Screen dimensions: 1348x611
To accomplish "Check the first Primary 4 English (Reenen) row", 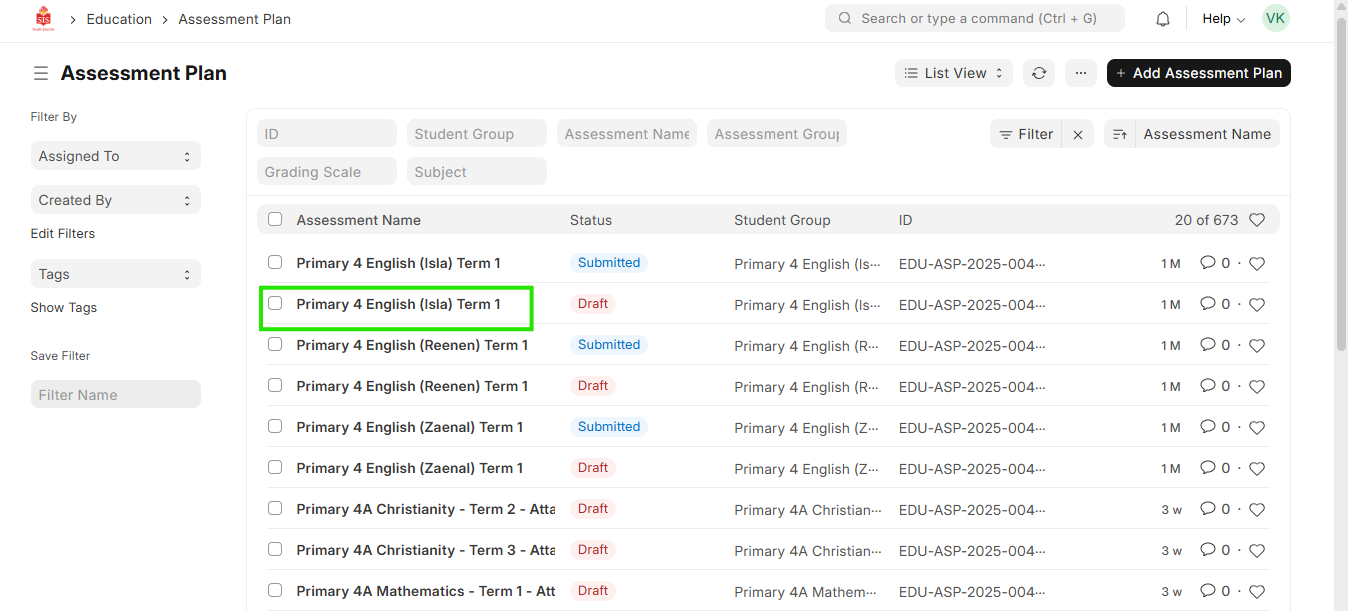I will (275, 344).
